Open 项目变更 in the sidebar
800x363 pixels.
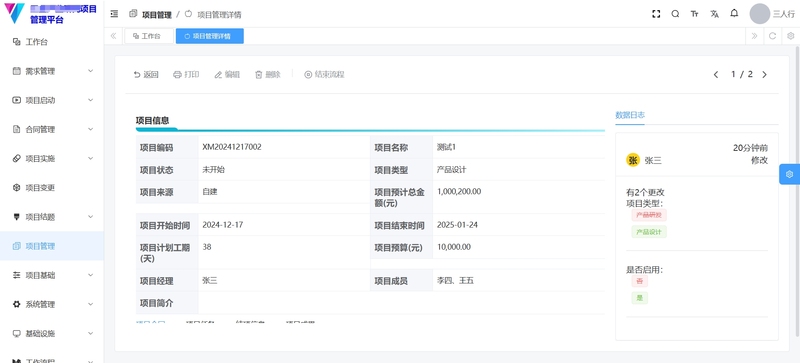point(52,187)
